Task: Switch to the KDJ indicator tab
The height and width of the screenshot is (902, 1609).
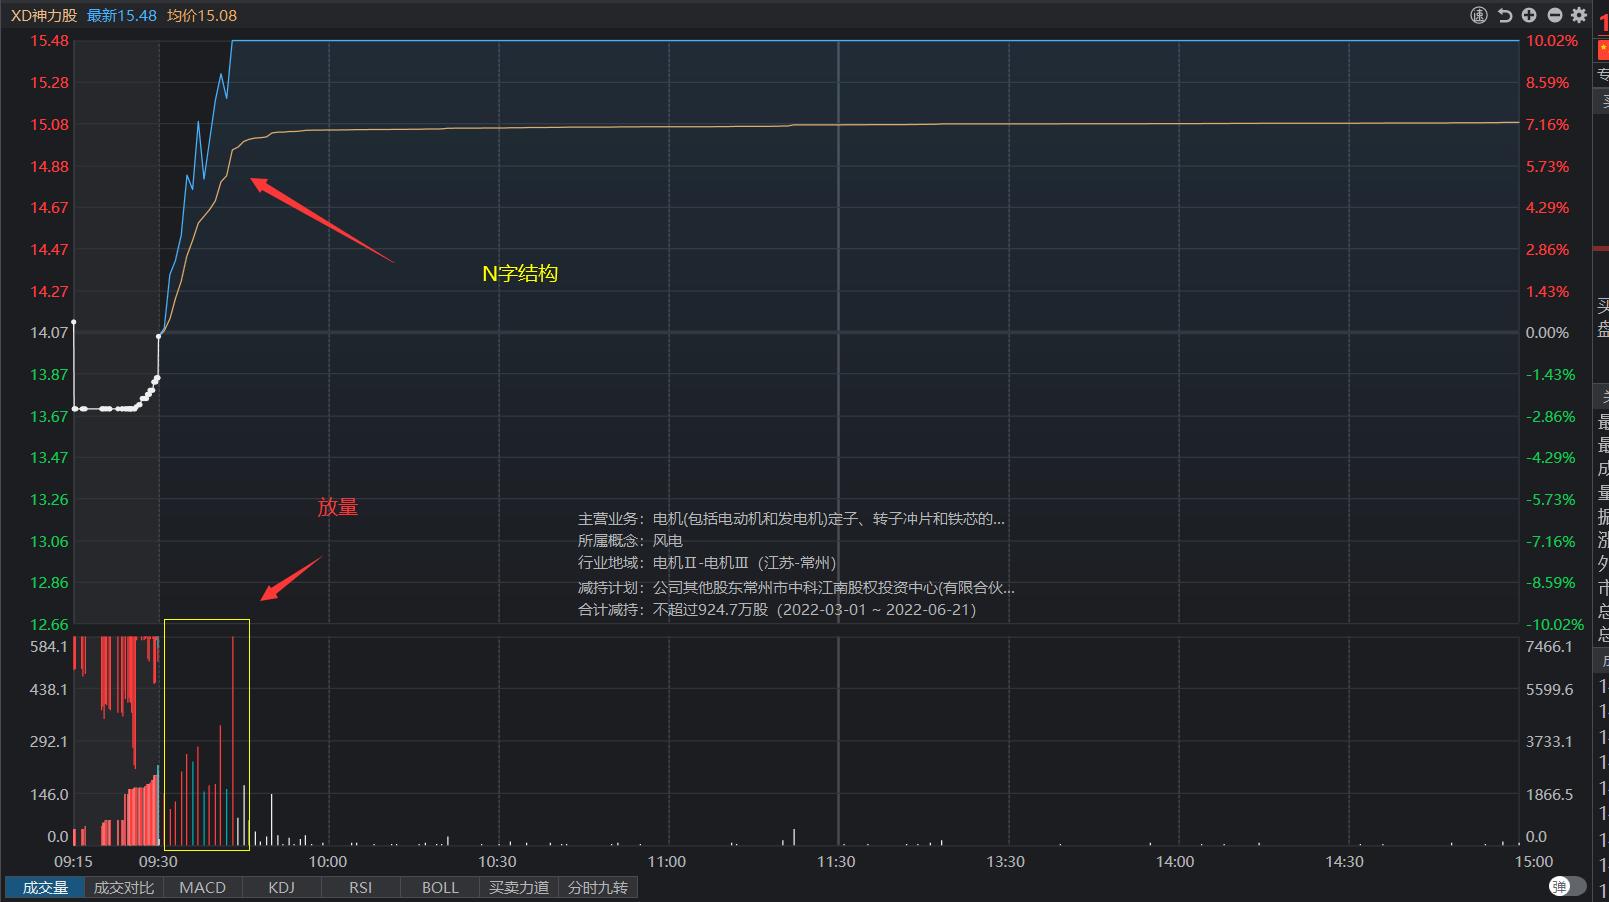Action: 282,888
